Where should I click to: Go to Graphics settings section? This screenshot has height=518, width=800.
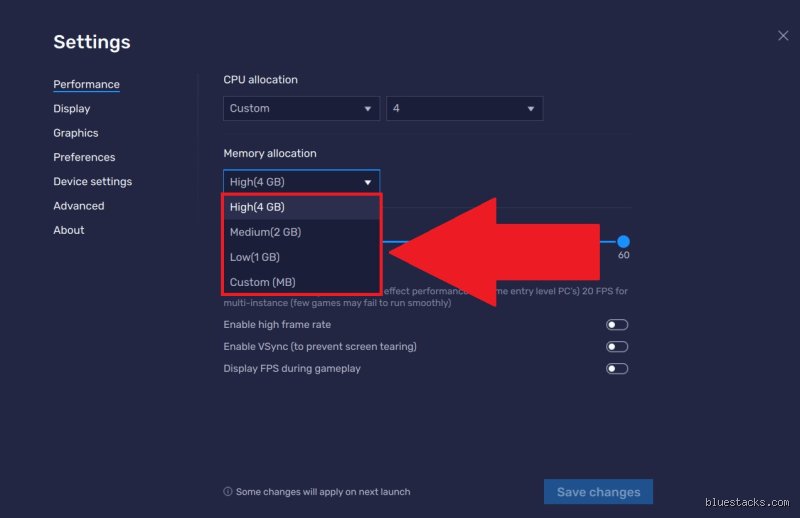(x=76, y=133)
